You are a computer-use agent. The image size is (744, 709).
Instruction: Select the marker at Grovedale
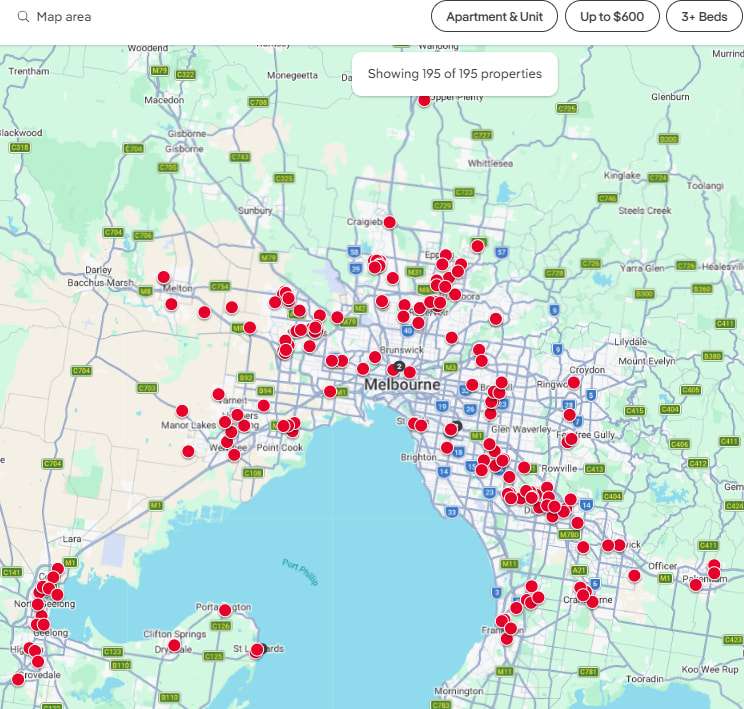pos(18,680)
